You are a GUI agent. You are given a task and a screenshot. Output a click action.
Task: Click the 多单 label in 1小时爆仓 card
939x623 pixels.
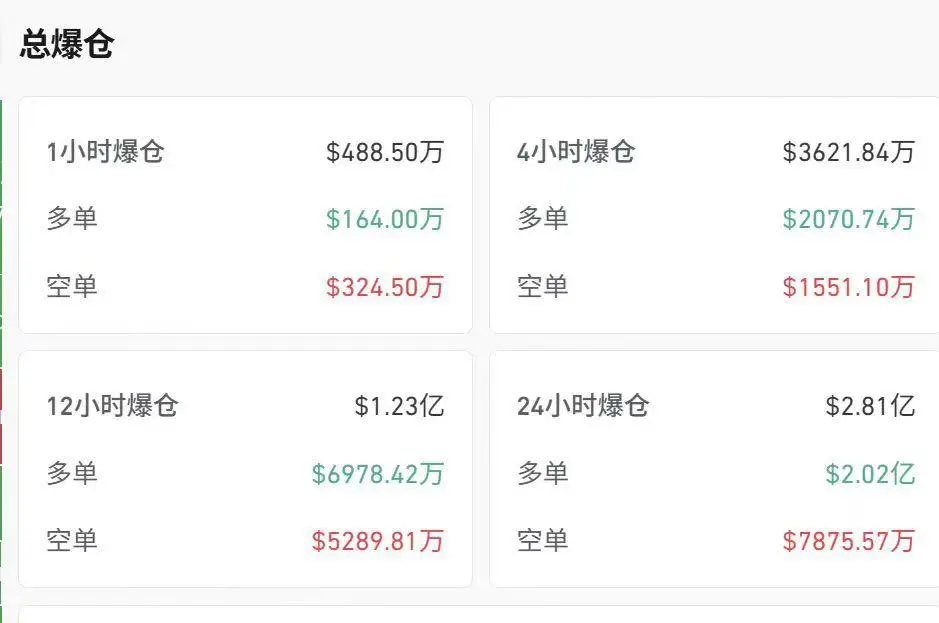pos(72,219)
